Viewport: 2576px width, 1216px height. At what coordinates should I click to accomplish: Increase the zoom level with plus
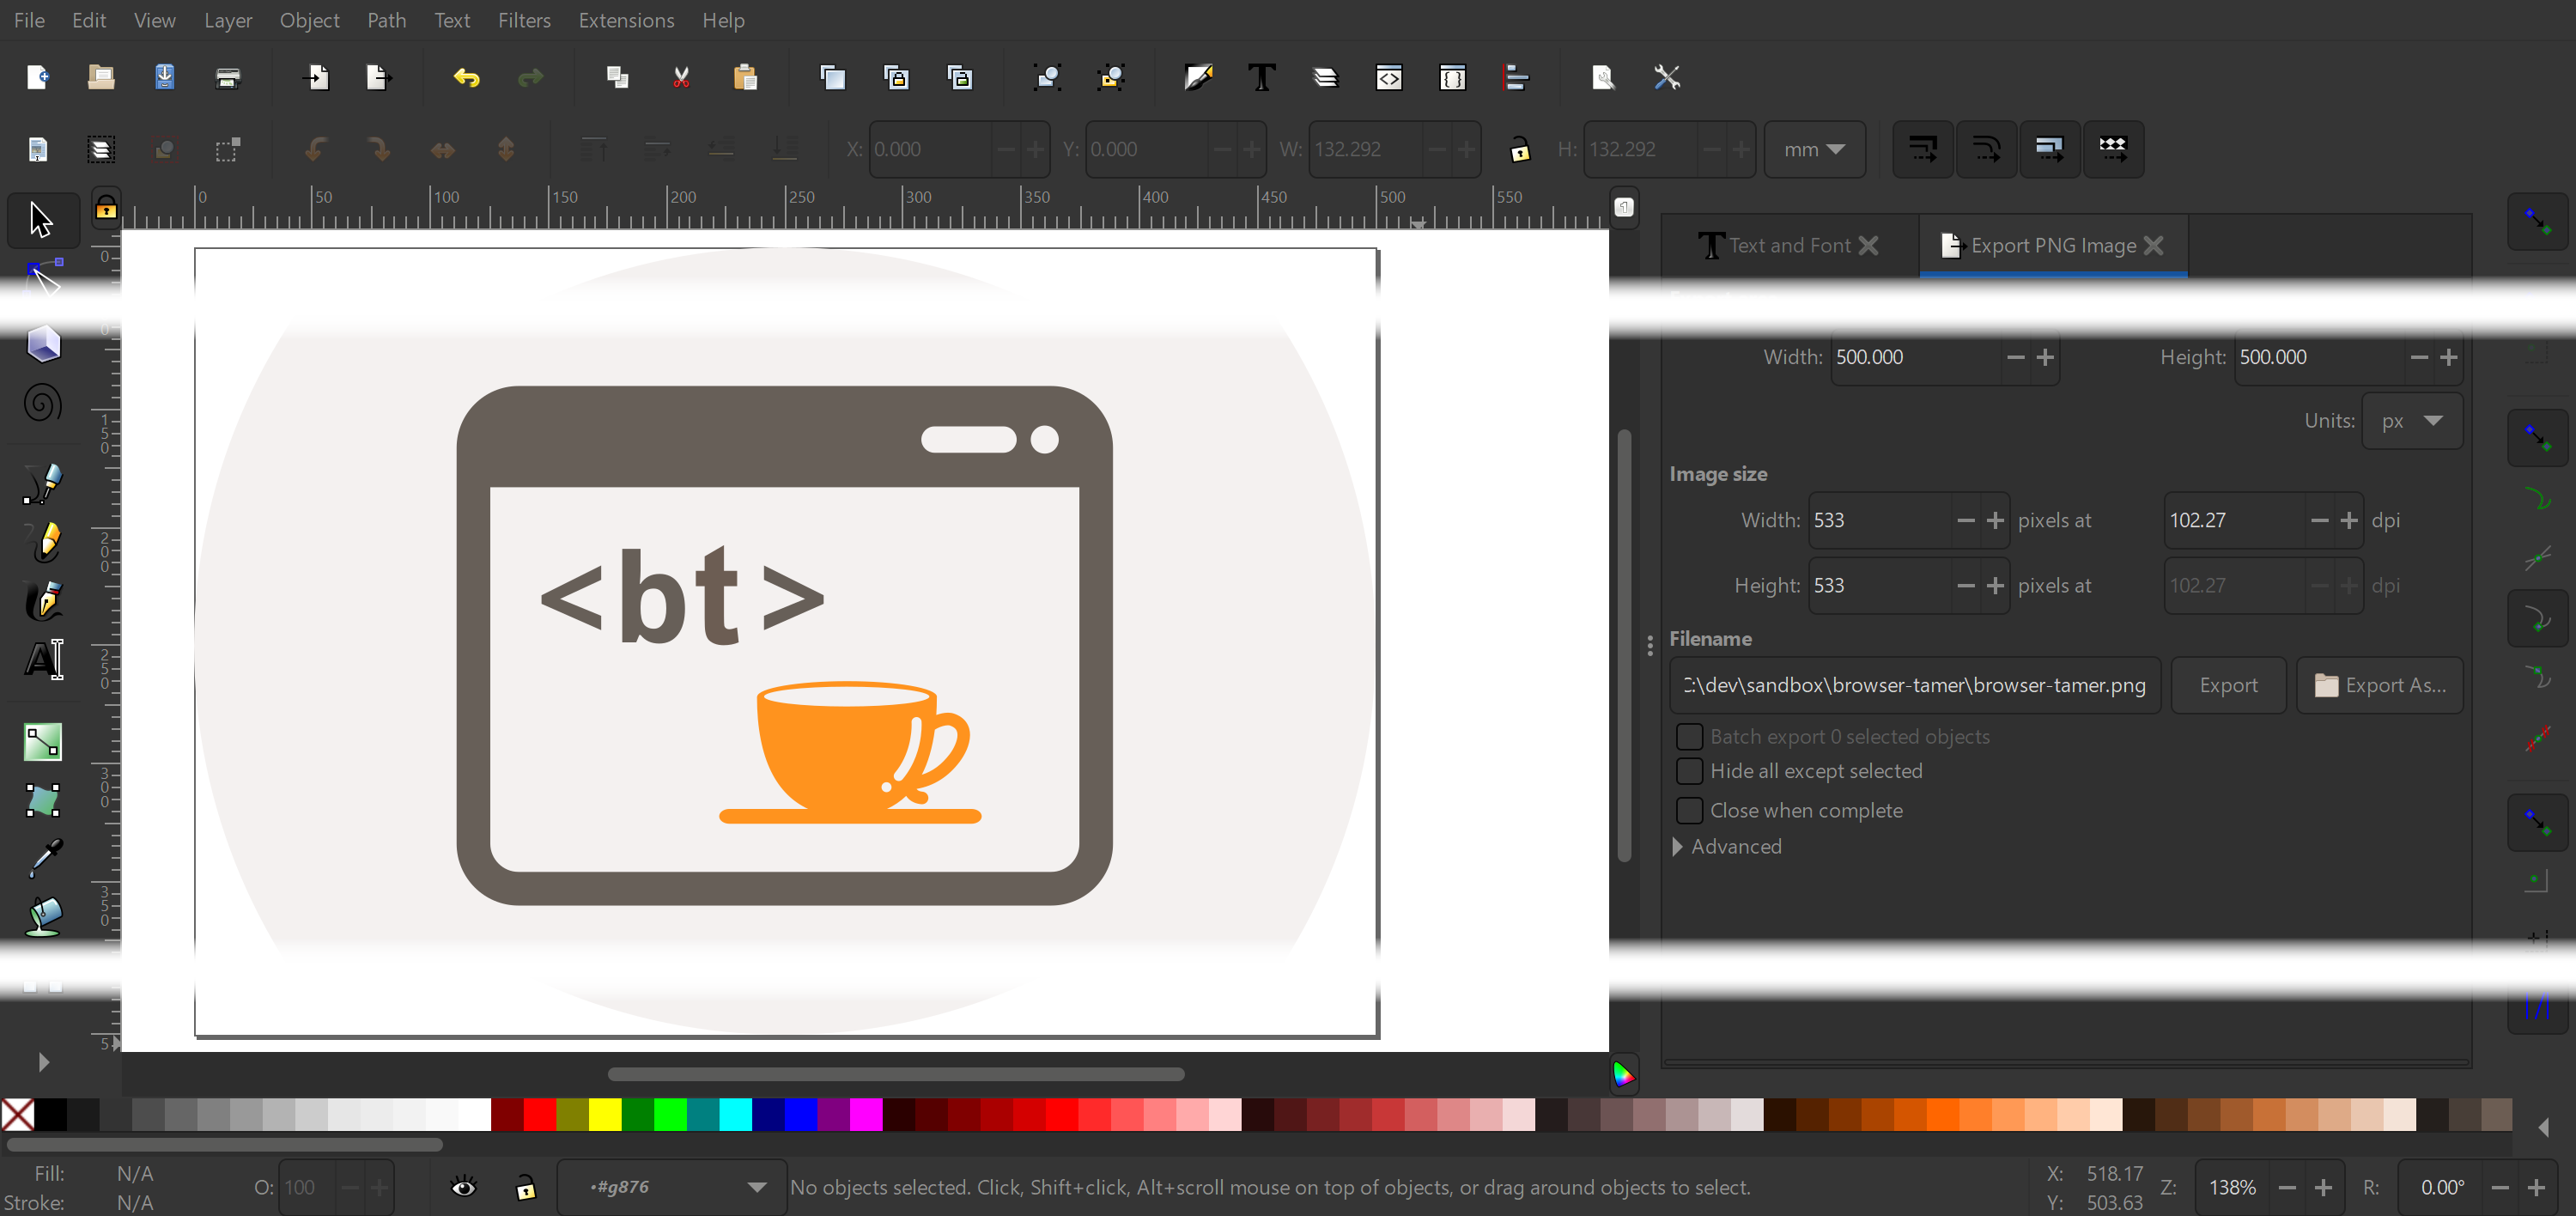coord(2323,1187)
